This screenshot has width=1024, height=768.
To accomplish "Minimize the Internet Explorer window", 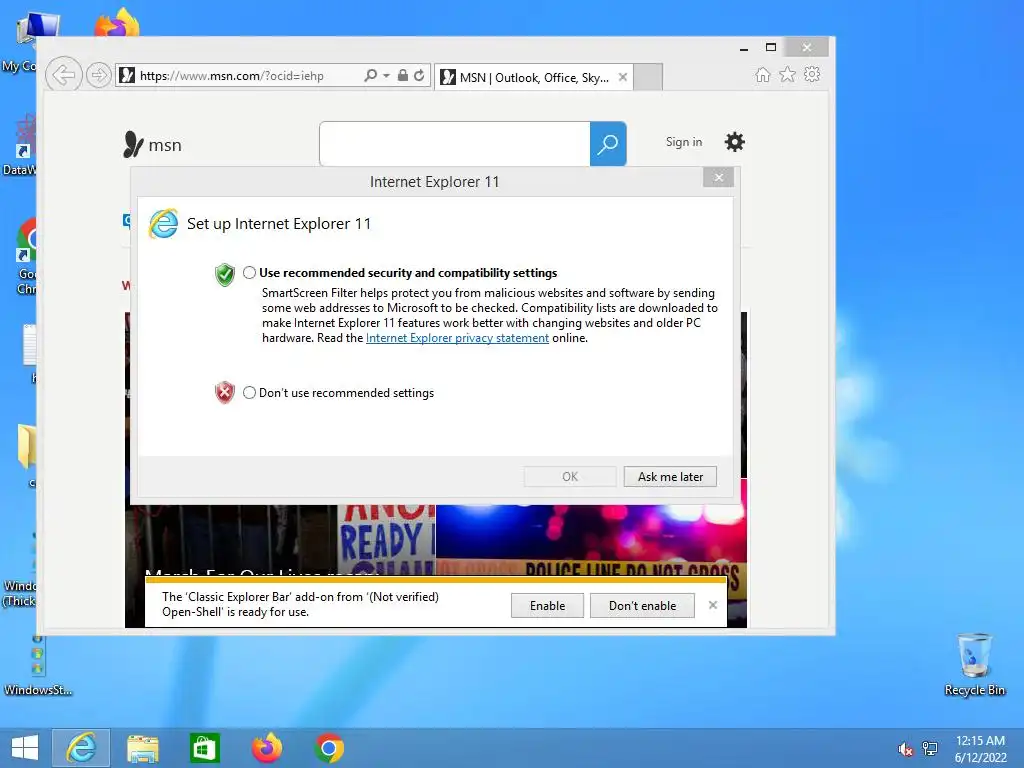I will (x=744, y=48).
